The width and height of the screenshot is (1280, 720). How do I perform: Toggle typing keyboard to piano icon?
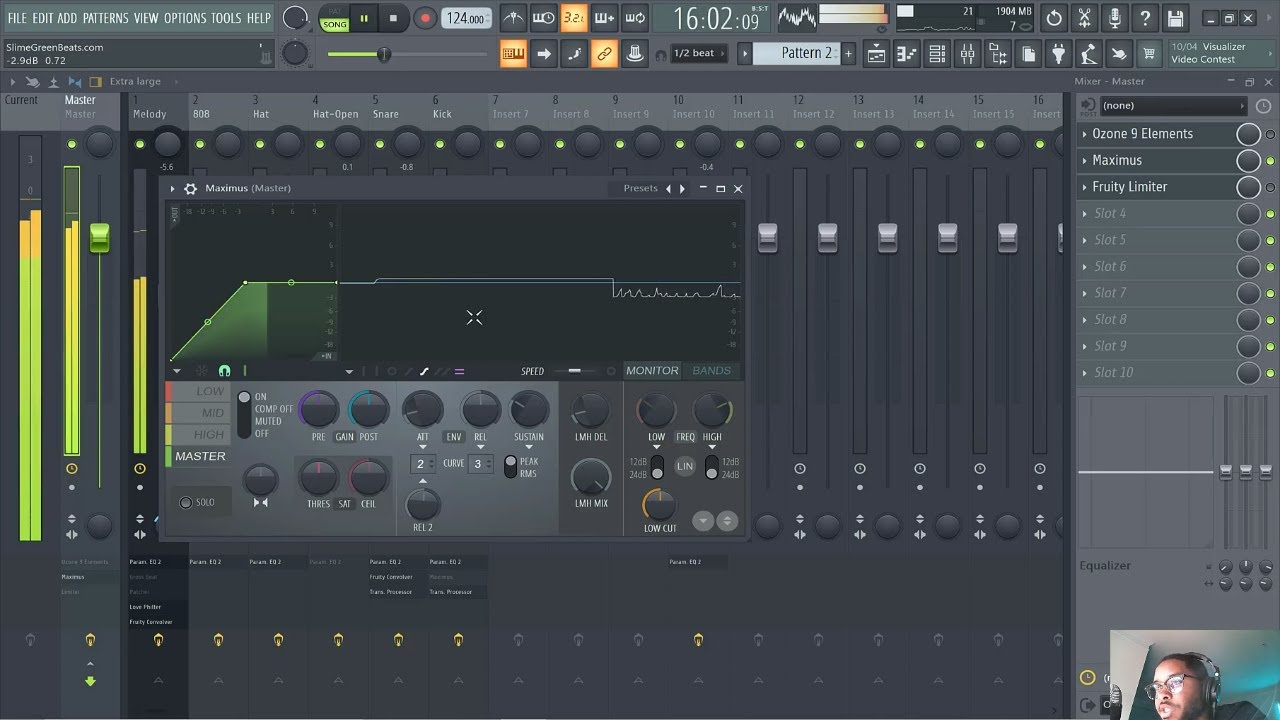click(x=513, y=54)
